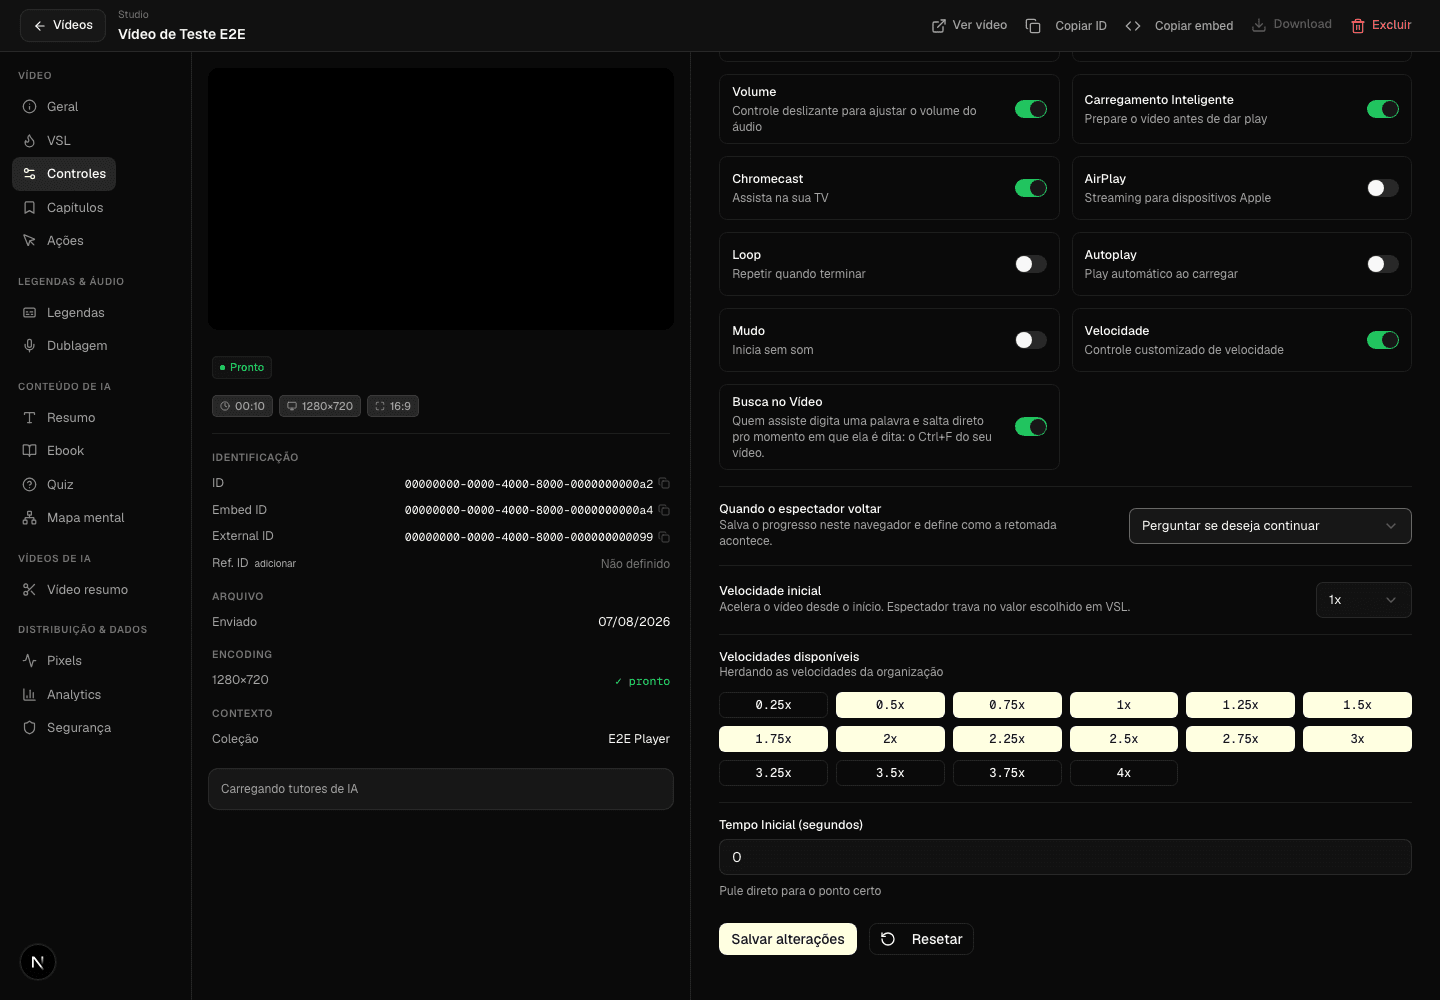Click the Capítulos bookmark icon
This screenshot has height=1000, width=1440.
30,208
